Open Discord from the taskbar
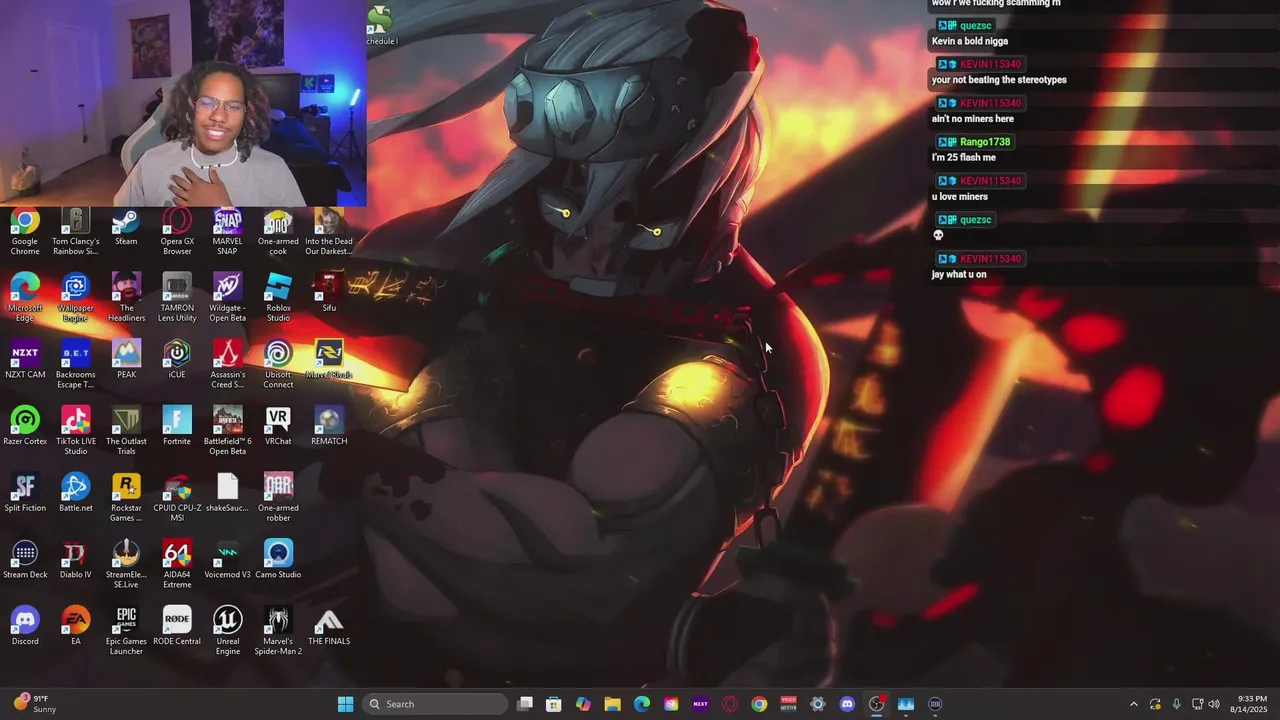The image size is (1280, 720). [847, 704]
